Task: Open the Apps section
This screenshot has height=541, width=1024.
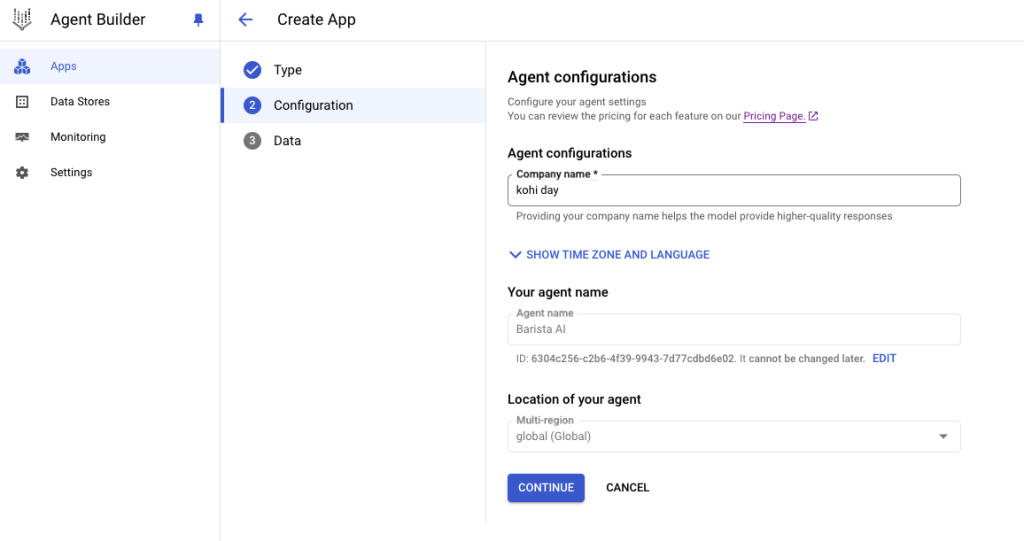Action: coord(110,66)
